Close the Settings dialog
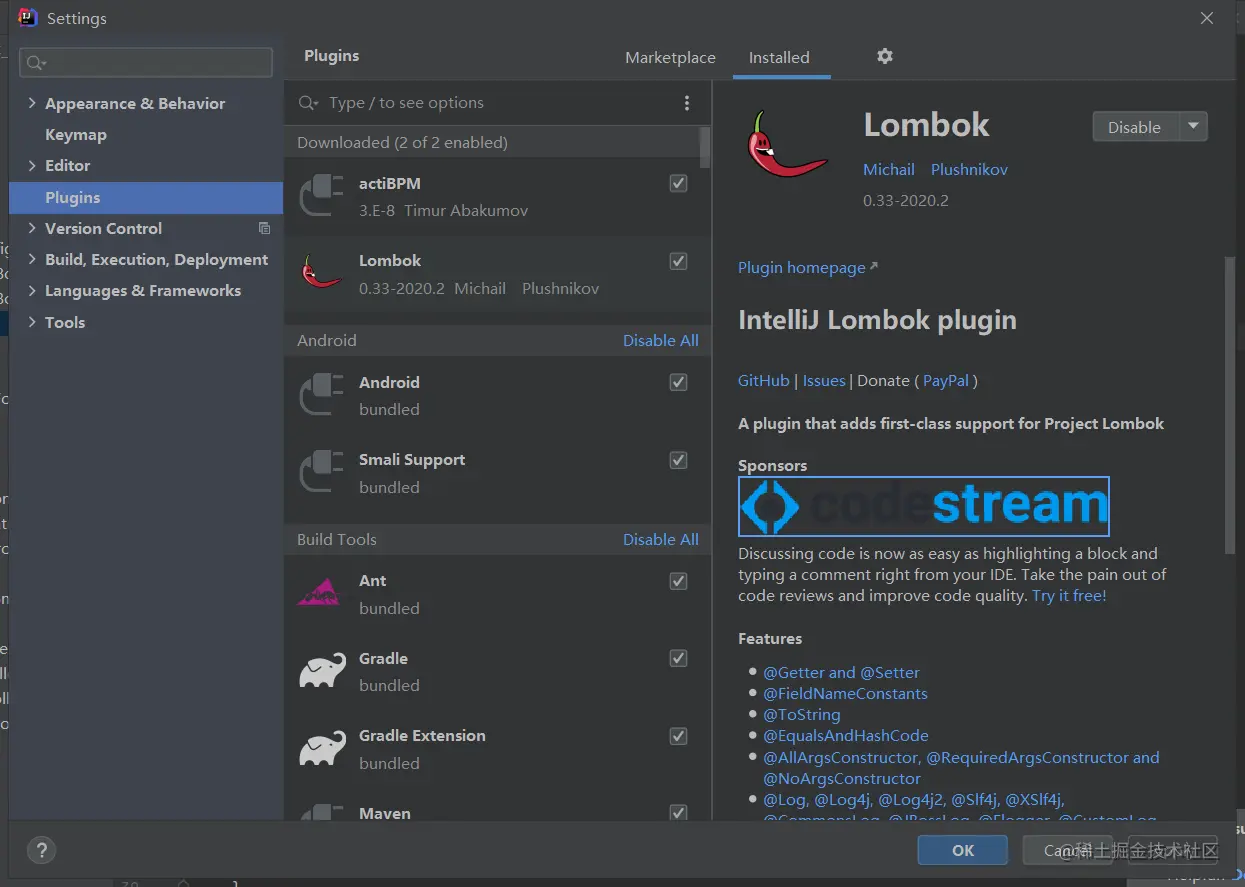Image resolution: width=1245 pixels, height=887 pixels. 1207,18
